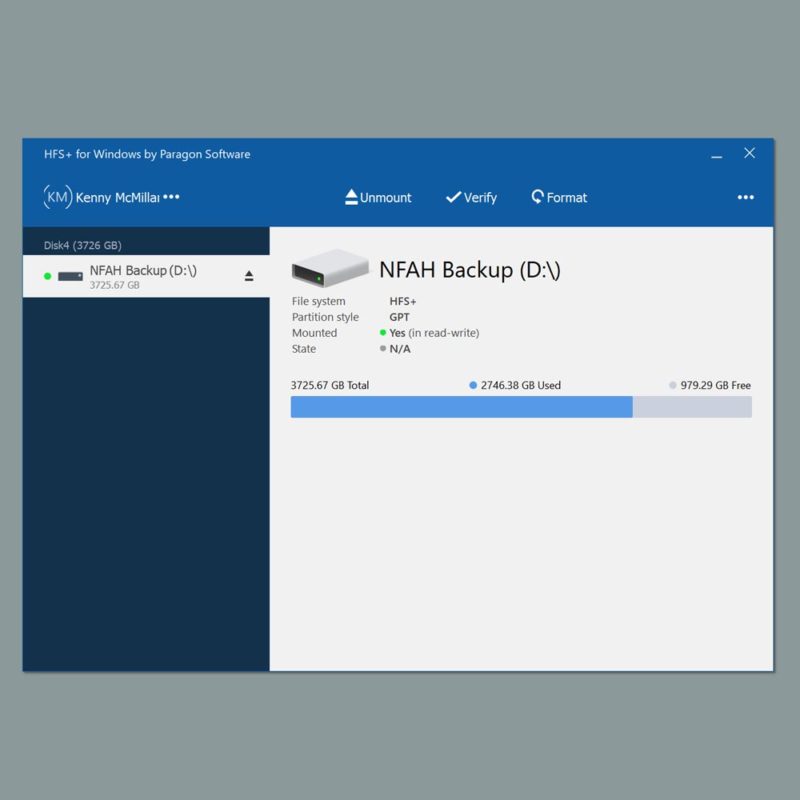This screenshot has width=800, height=800.
Task: Click the 3725.67 GB Total label
Action: (330, 385)
